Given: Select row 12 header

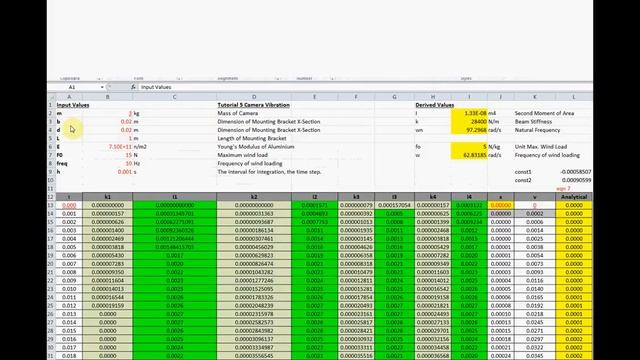Looking at the screenshot, I should click(x=51, y=197).
